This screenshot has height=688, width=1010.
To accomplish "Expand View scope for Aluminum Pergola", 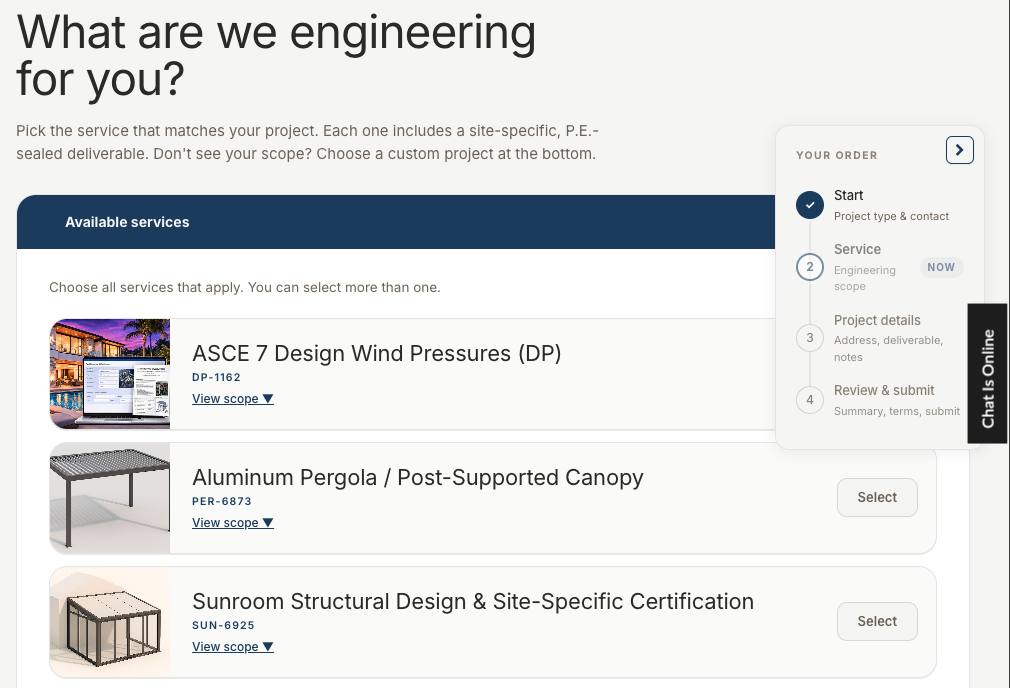I will [x=233, y=522].
